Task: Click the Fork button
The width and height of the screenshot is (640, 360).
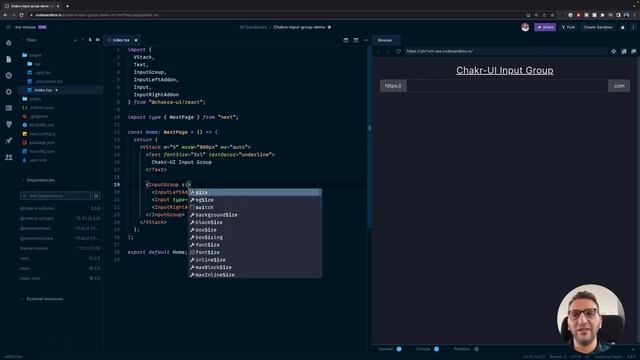Action: point(568,27)
